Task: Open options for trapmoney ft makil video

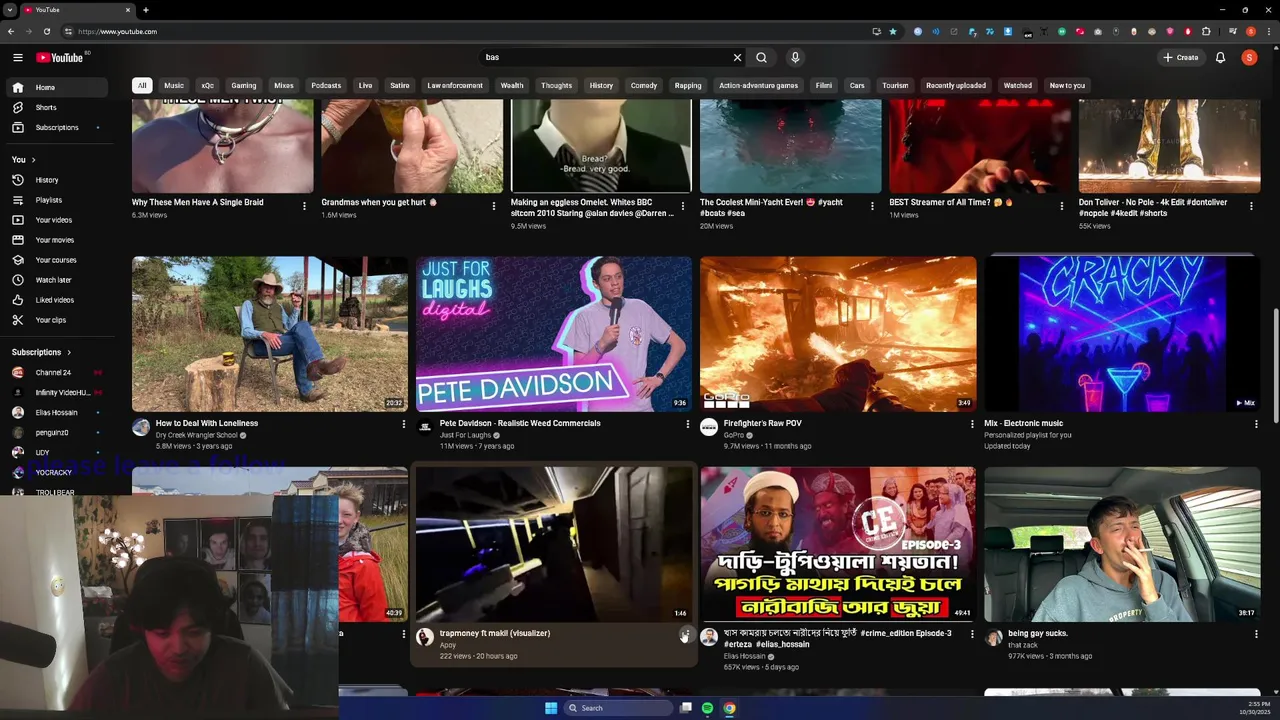Action: coord(686,634)
